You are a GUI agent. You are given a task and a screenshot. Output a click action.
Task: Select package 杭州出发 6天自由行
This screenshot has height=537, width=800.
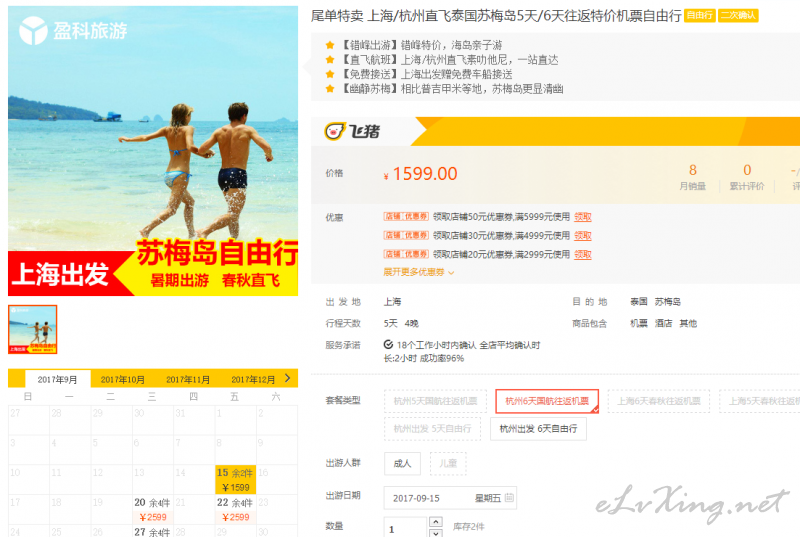click(x=538, y=429)
